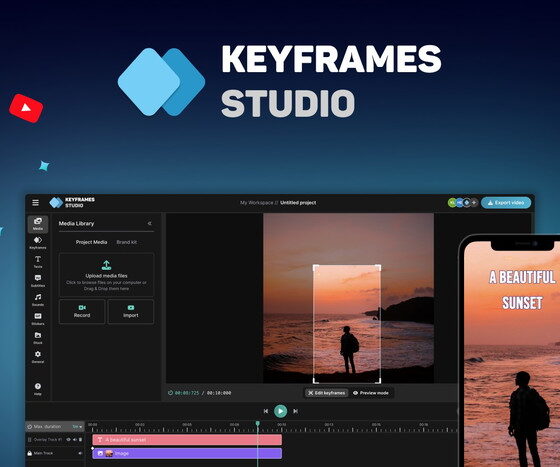Viewport: 560px width, 467px height.
Task: Click the Edit keyframes button
Action: (326, 393)
